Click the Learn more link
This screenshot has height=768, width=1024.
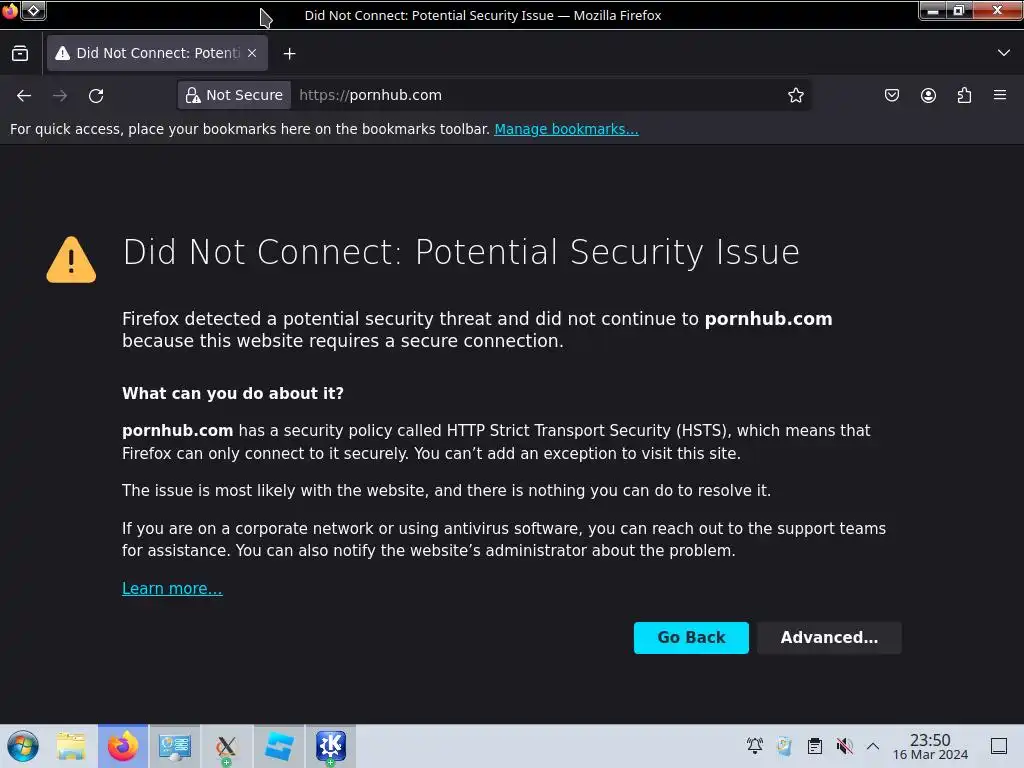(172, 588)
